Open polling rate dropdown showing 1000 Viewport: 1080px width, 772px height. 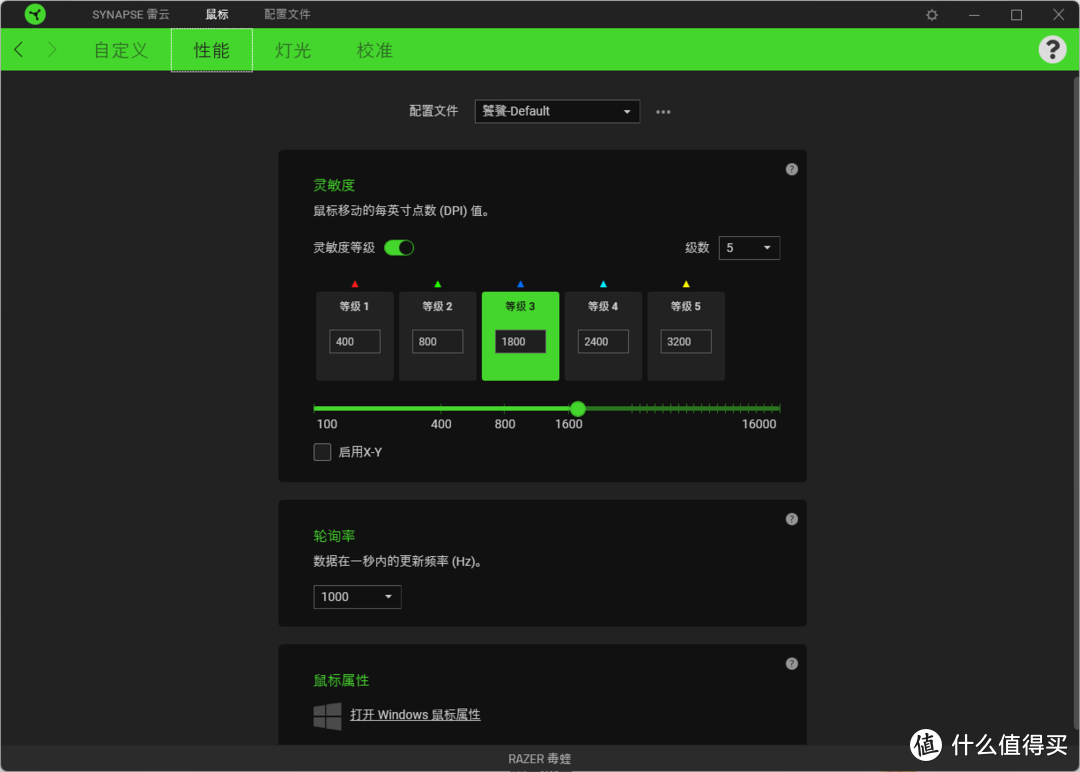(x=357, y=596)
